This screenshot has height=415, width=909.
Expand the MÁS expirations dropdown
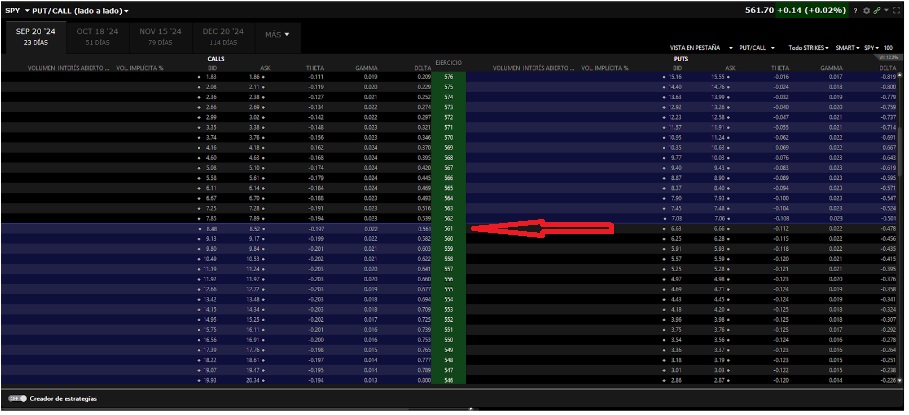pos(278,35)
